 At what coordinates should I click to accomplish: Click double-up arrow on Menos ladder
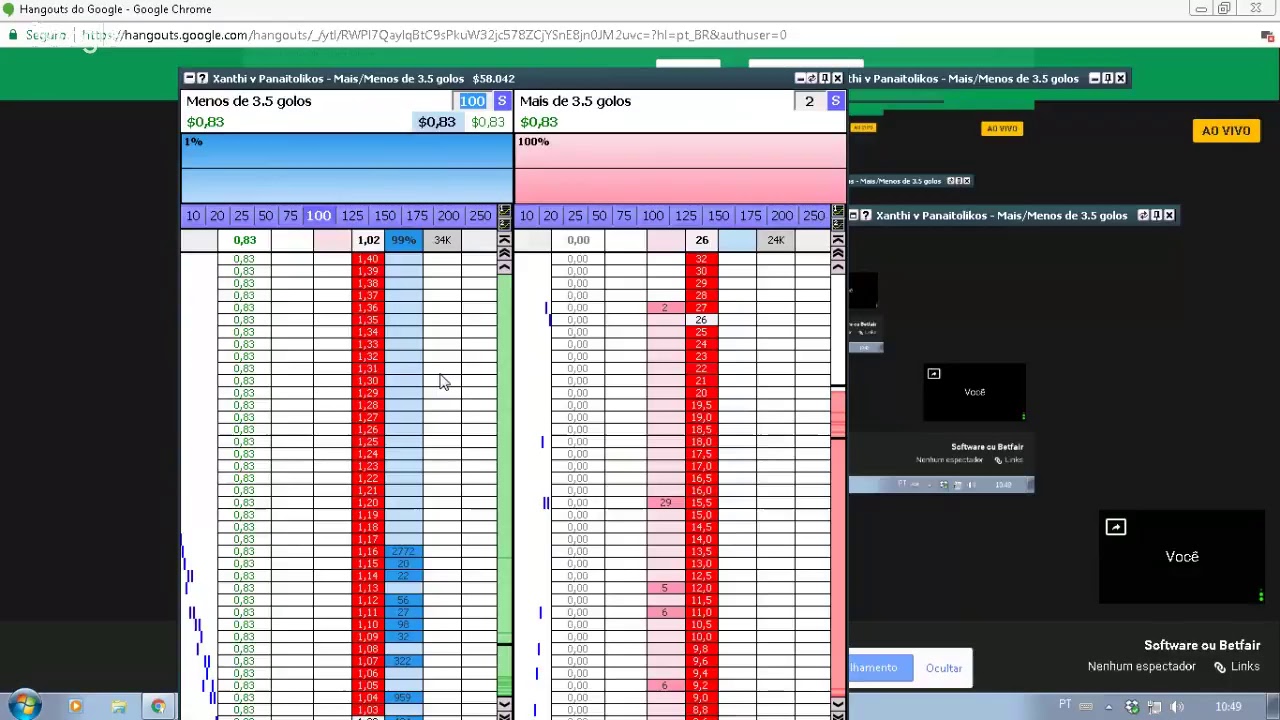504,254
